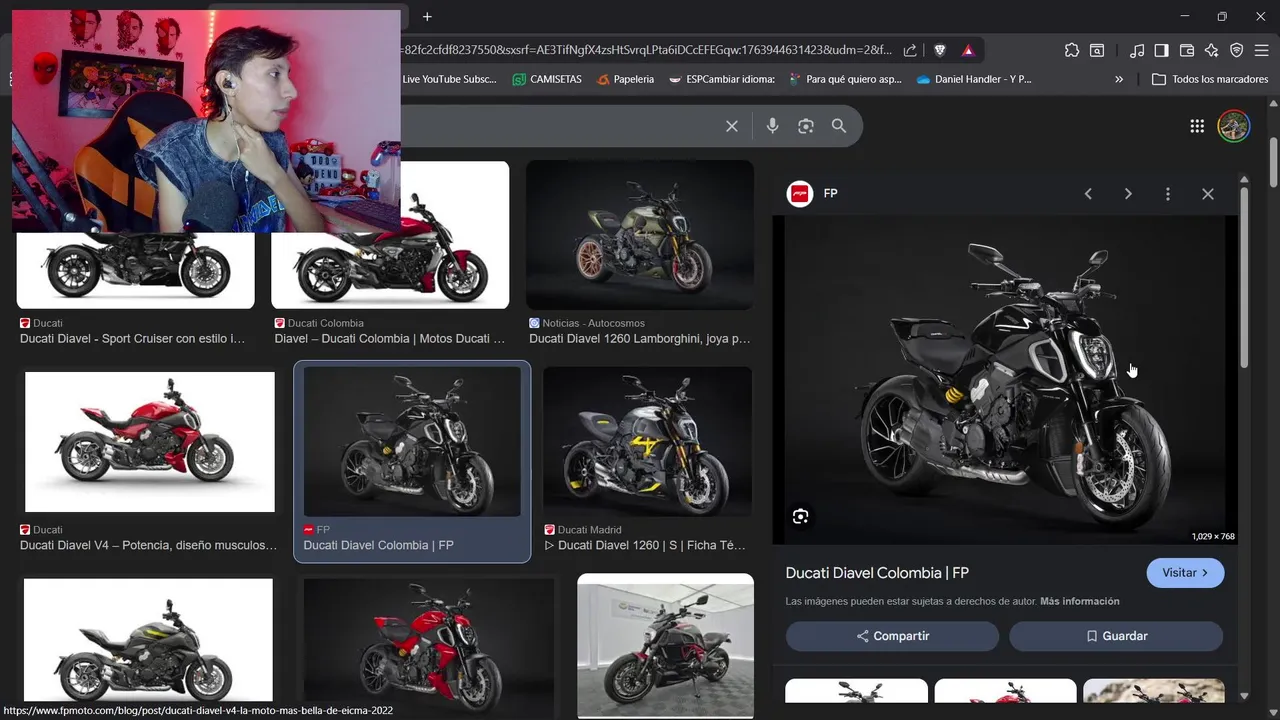The image size is (1280, 720).
Task: Click the Visitar button
Action: click(1185, 573)
